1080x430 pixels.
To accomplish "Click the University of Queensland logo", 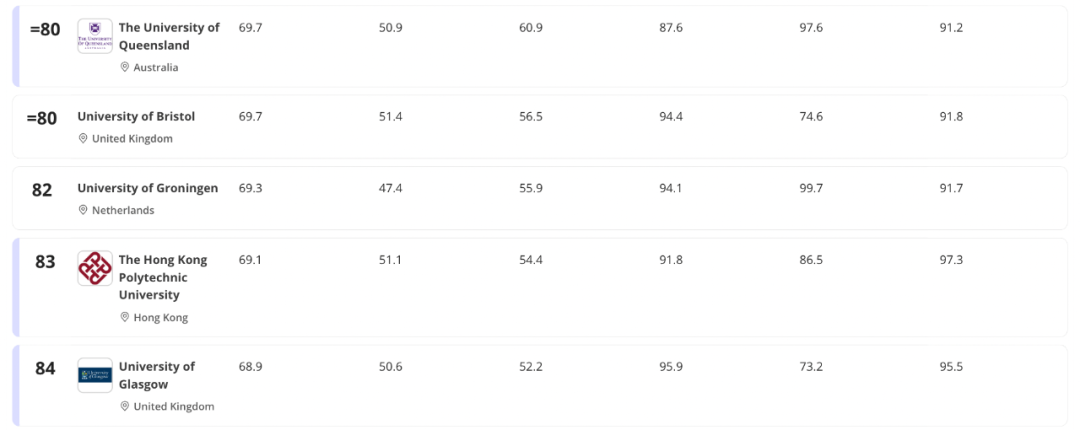I will pyautogui.click(x=95, y=36).
